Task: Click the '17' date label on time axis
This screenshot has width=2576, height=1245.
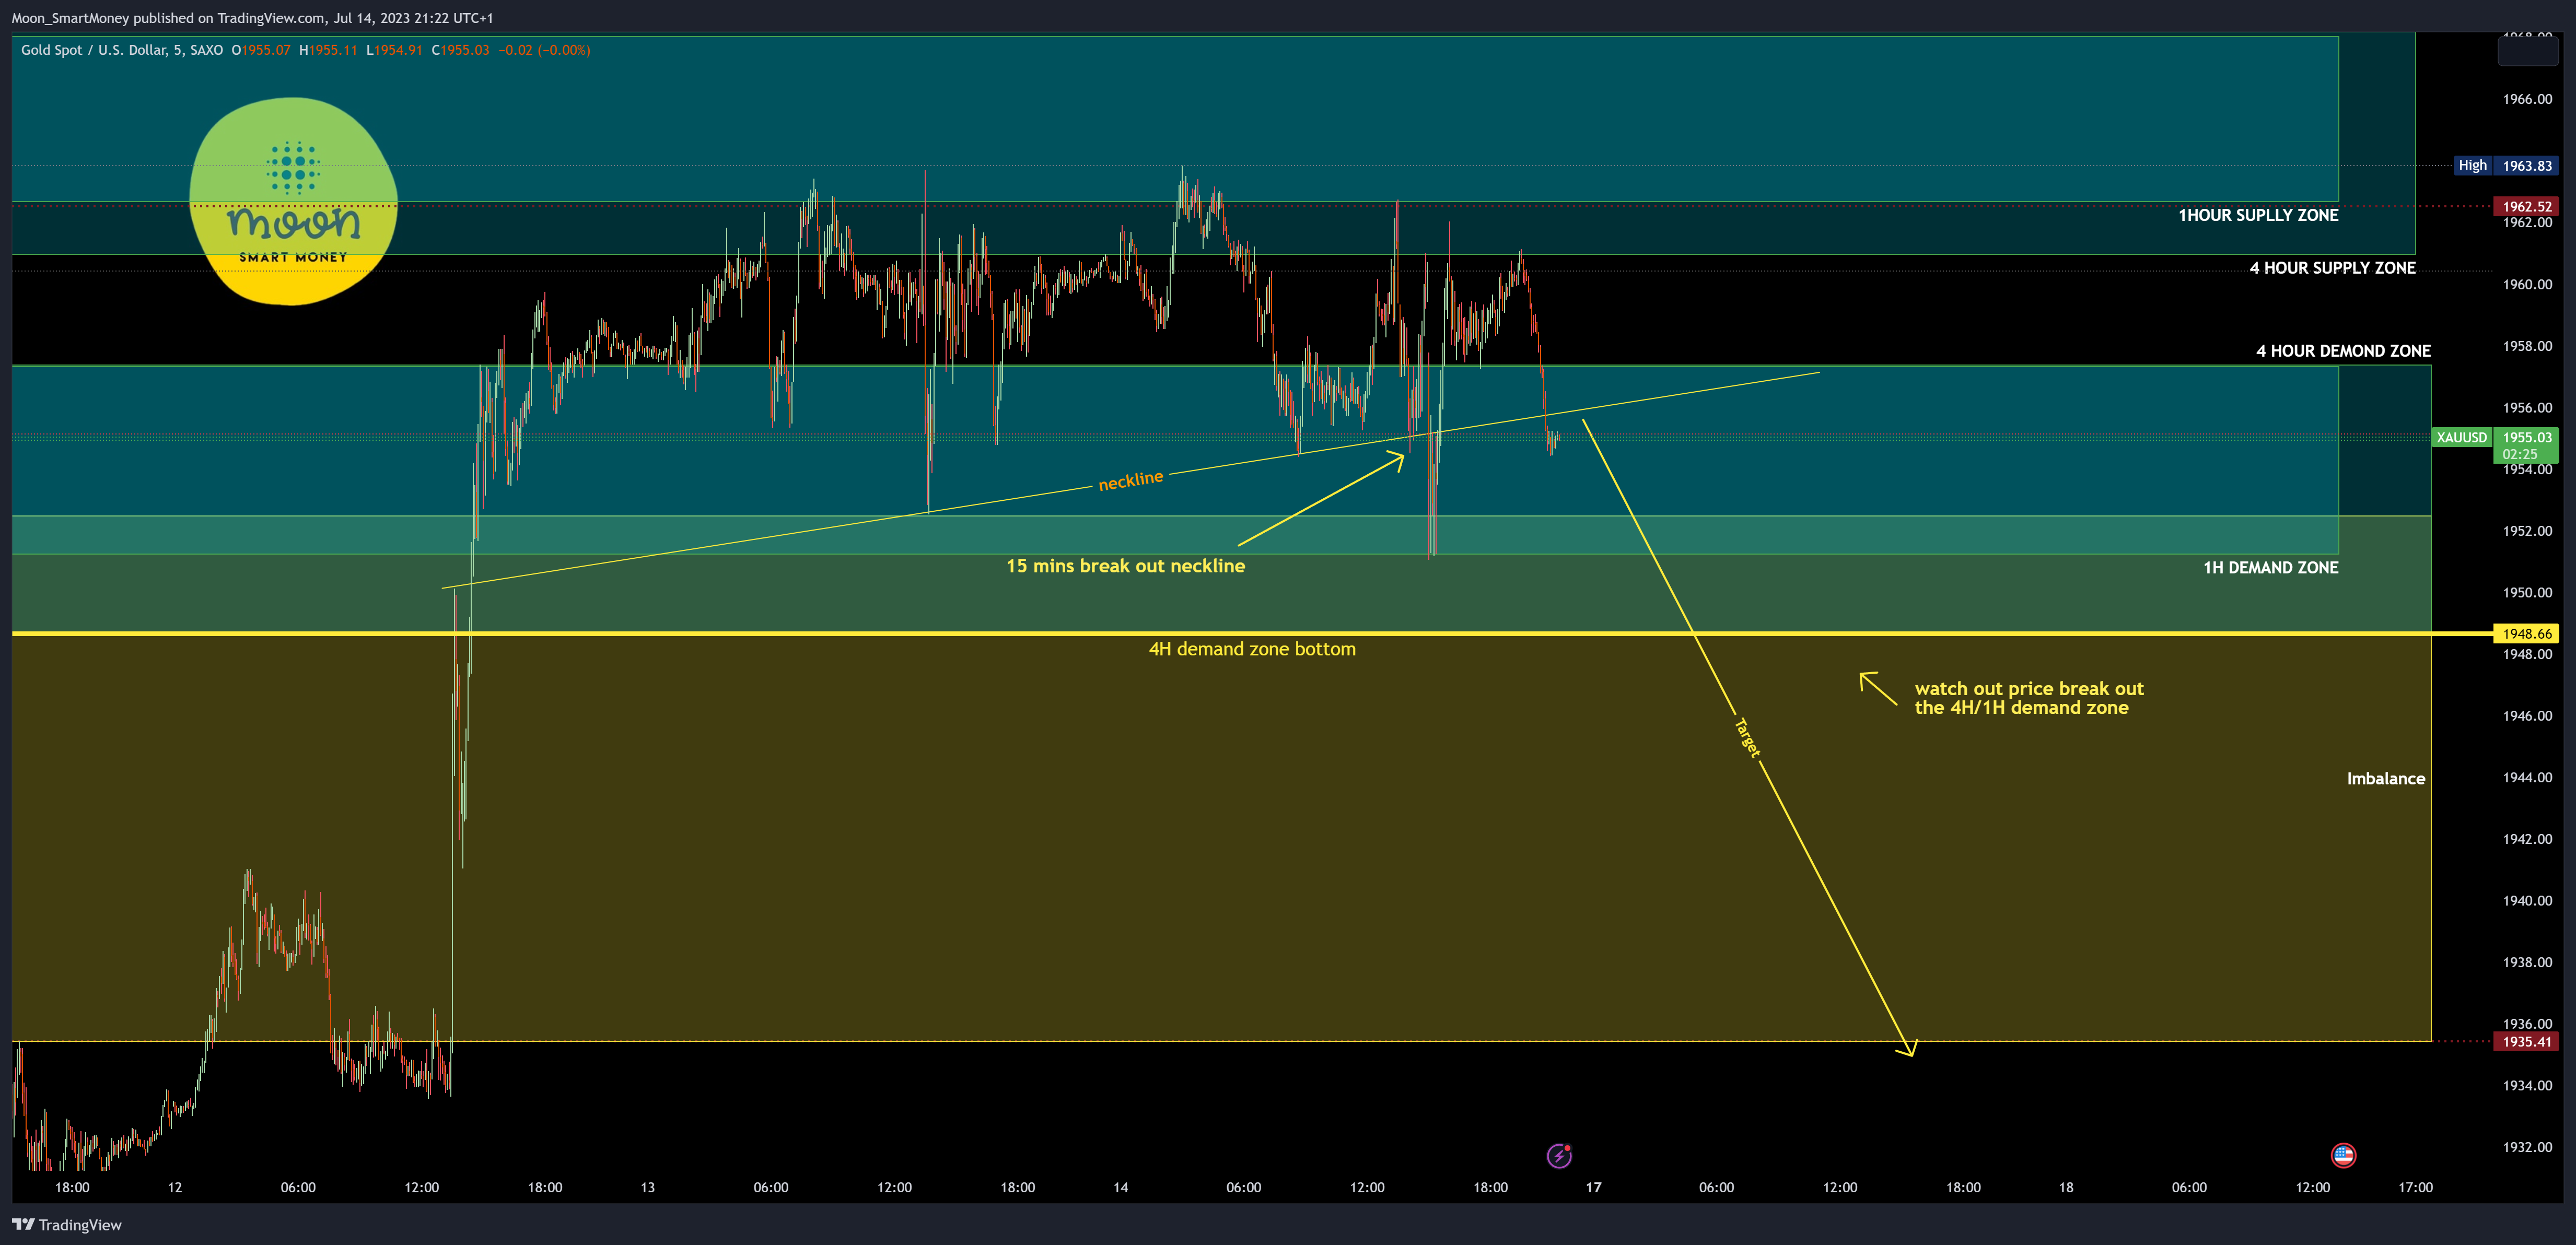Action: [x=1593, y=1188]
